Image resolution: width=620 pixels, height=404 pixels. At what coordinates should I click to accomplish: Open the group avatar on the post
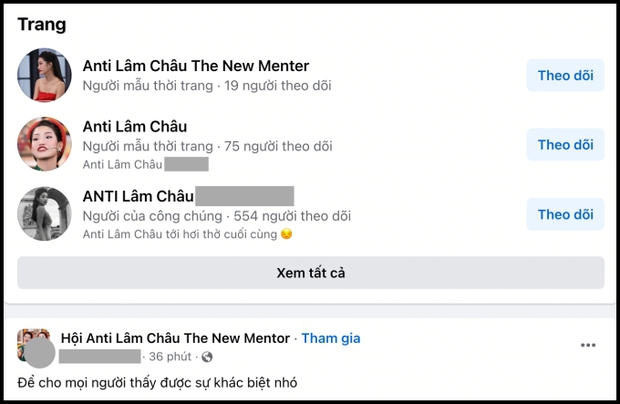point(32,338)
